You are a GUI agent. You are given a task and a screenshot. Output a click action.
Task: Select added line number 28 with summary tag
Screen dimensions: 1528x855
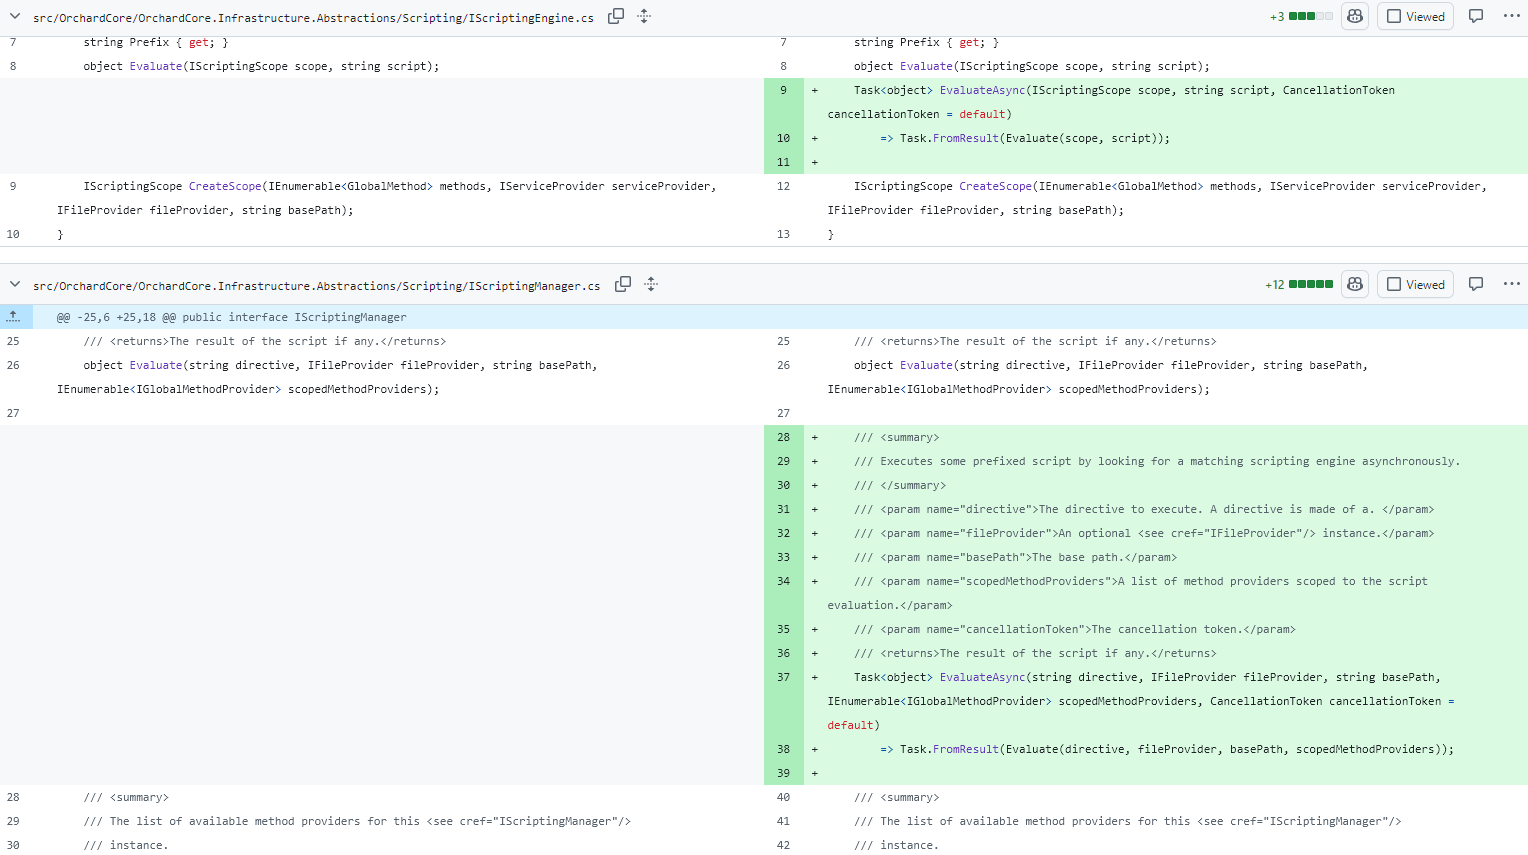tap(784, 437)
